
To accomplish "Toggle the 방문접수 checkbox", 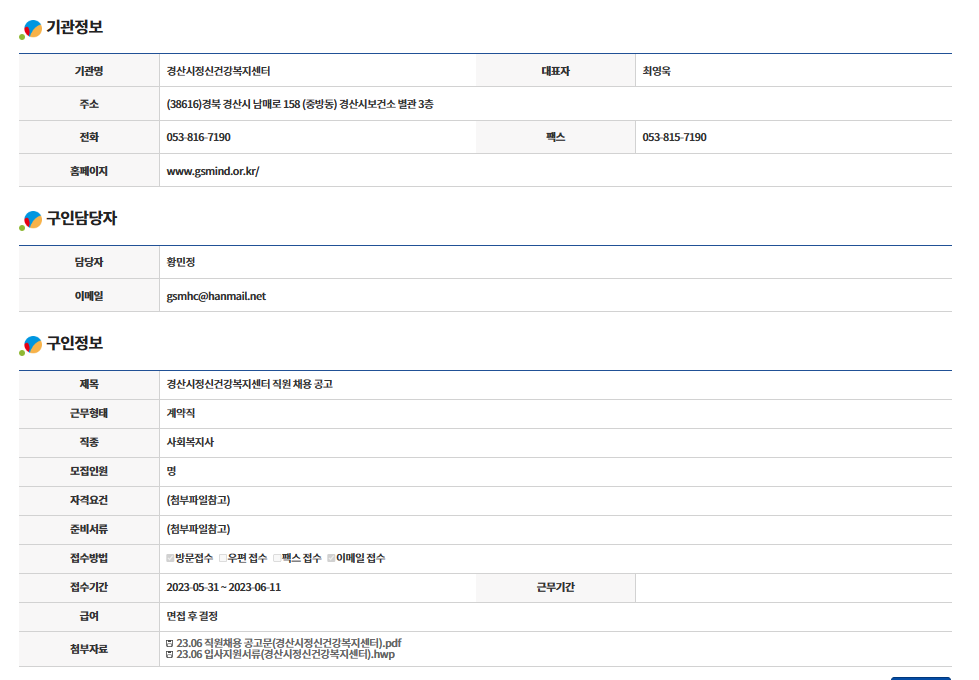I will point(170,558).
